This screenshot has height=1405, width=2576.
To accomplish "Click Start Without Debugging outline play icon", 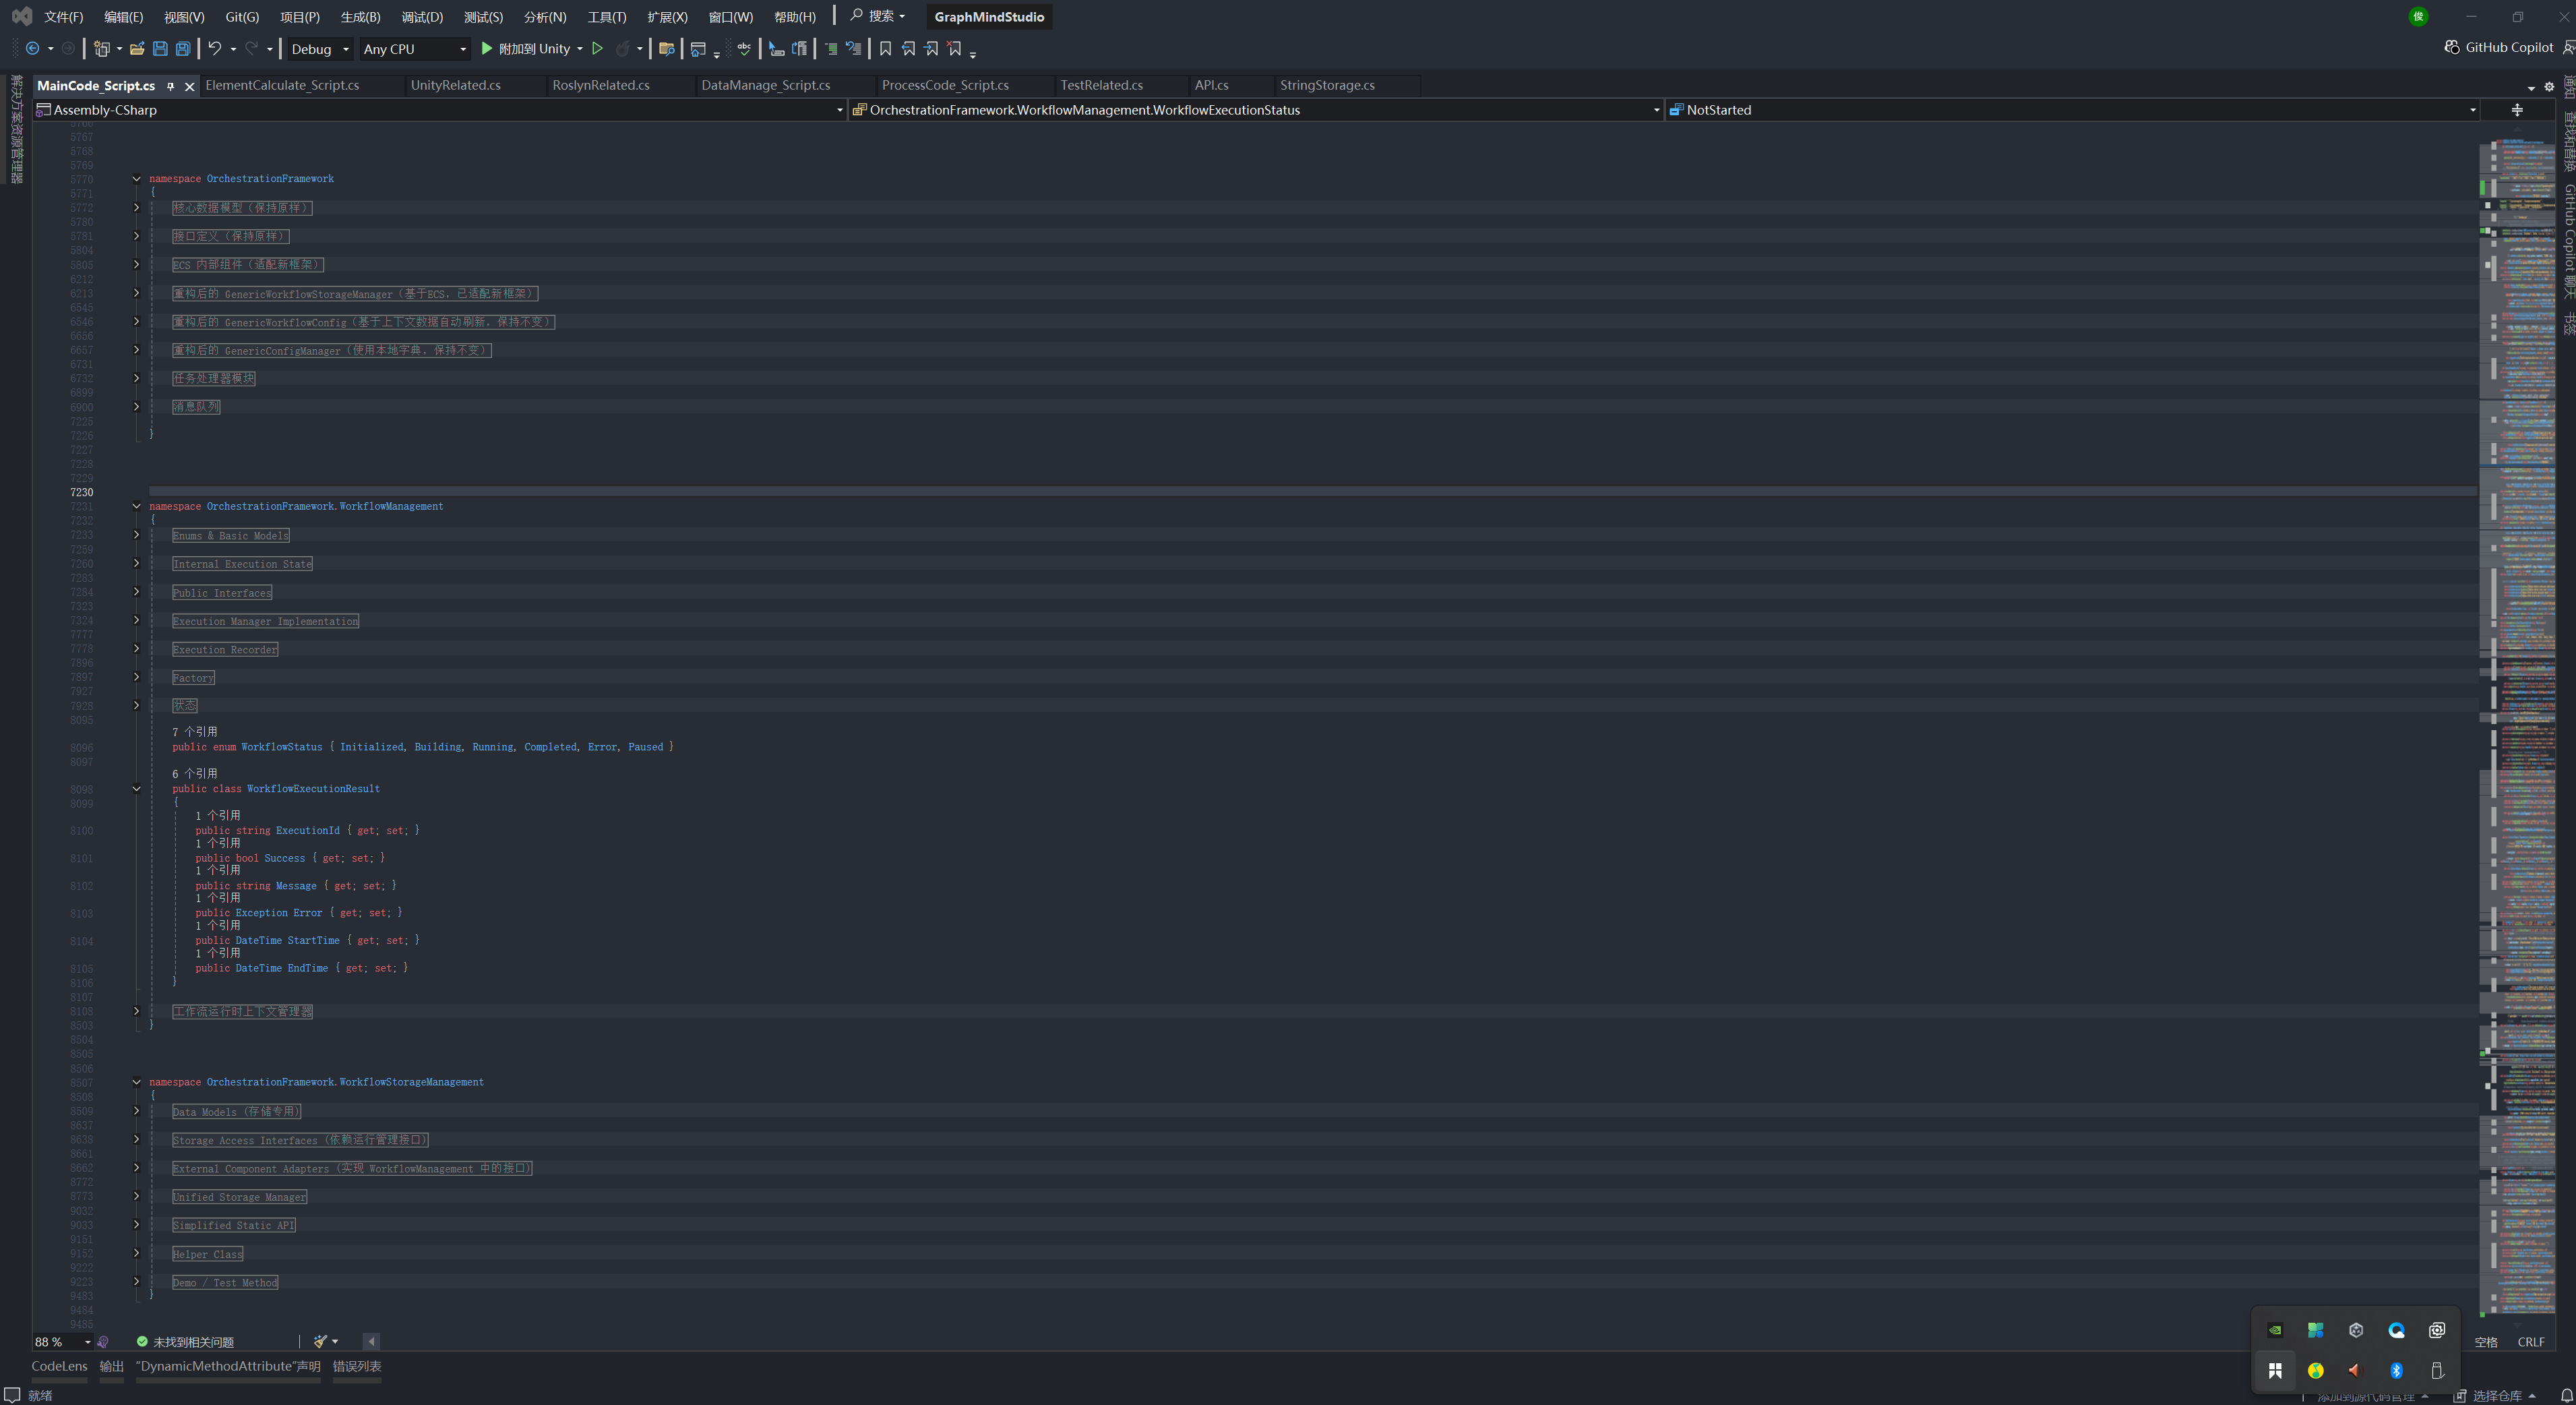I will (x=597, y=48).
